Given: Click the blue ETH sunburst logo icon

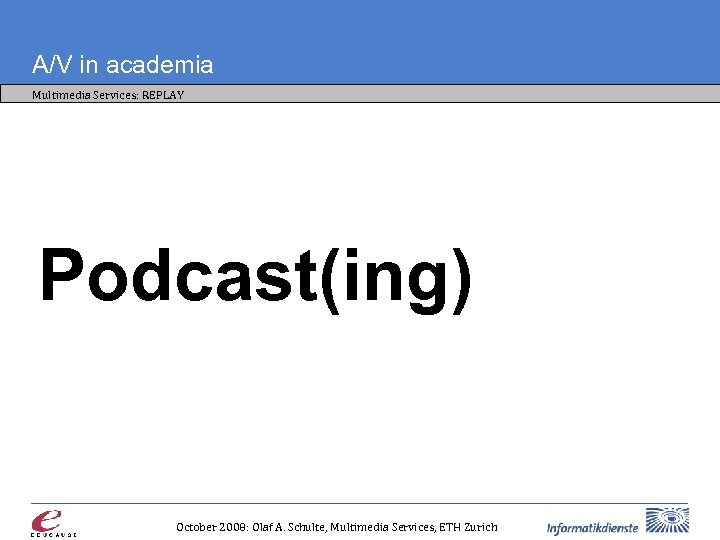Looking at the screenshot, I should click(667, 520).
